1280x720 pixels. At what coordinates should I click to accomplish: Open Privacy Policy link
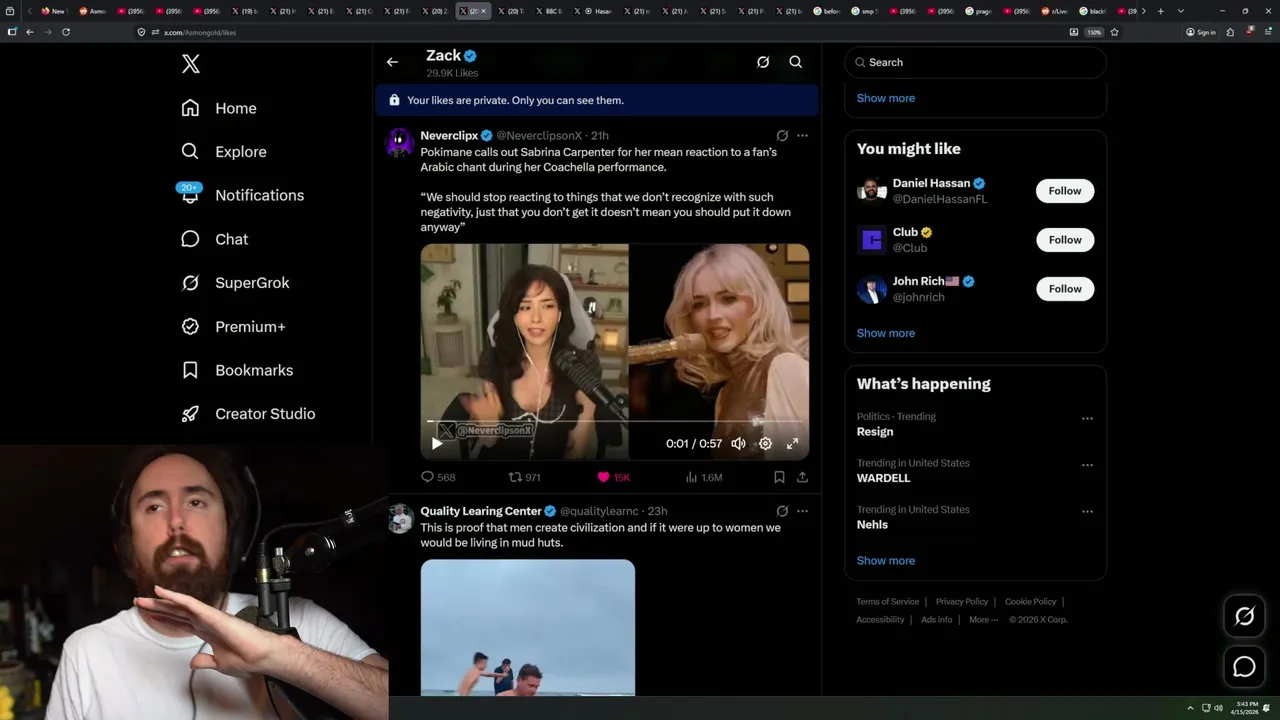tap(961, 602)
